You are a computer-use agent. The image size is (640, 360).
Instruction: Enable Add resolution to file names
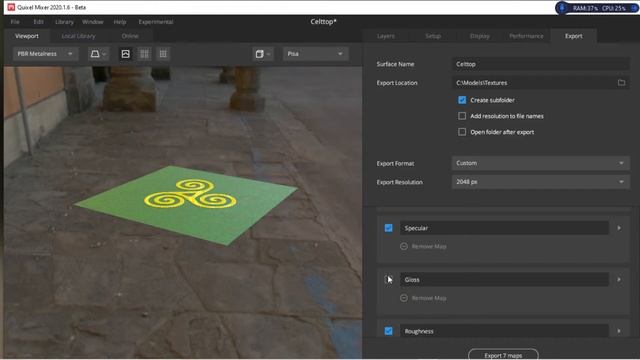462,116
